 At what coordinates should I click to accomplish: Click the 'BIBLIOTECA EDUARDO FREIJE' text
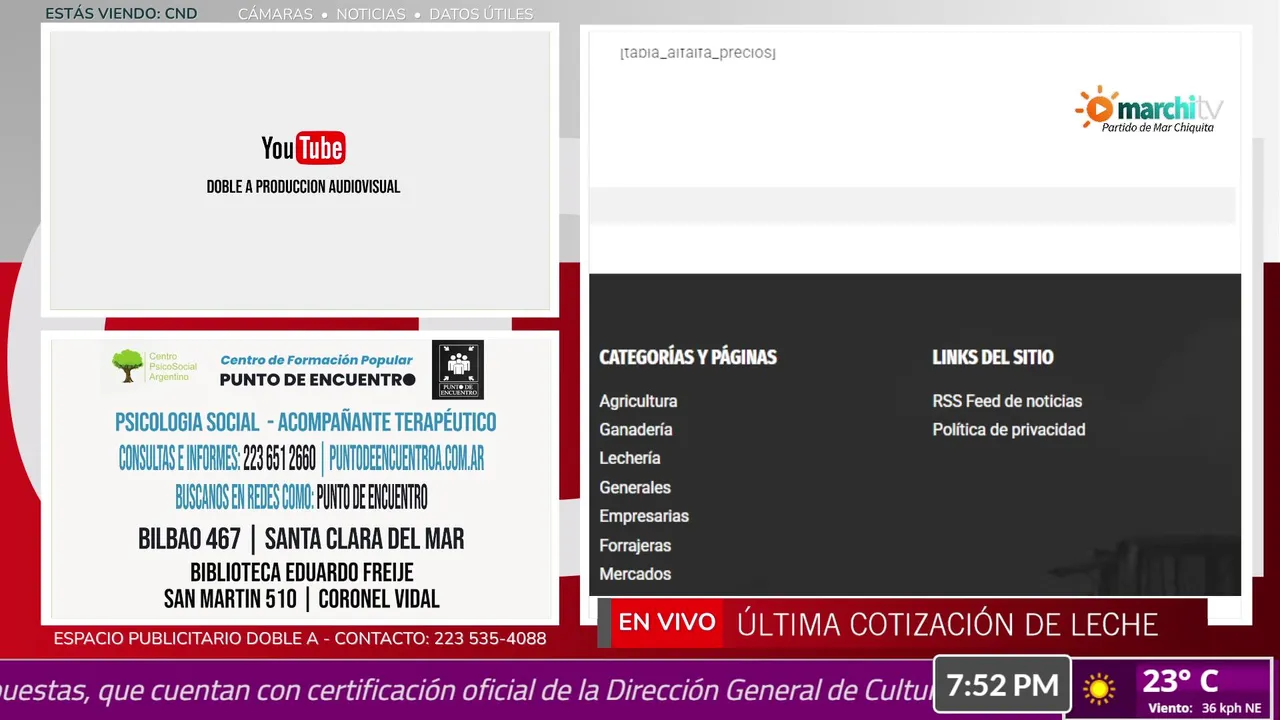click(x=301, y=573)
